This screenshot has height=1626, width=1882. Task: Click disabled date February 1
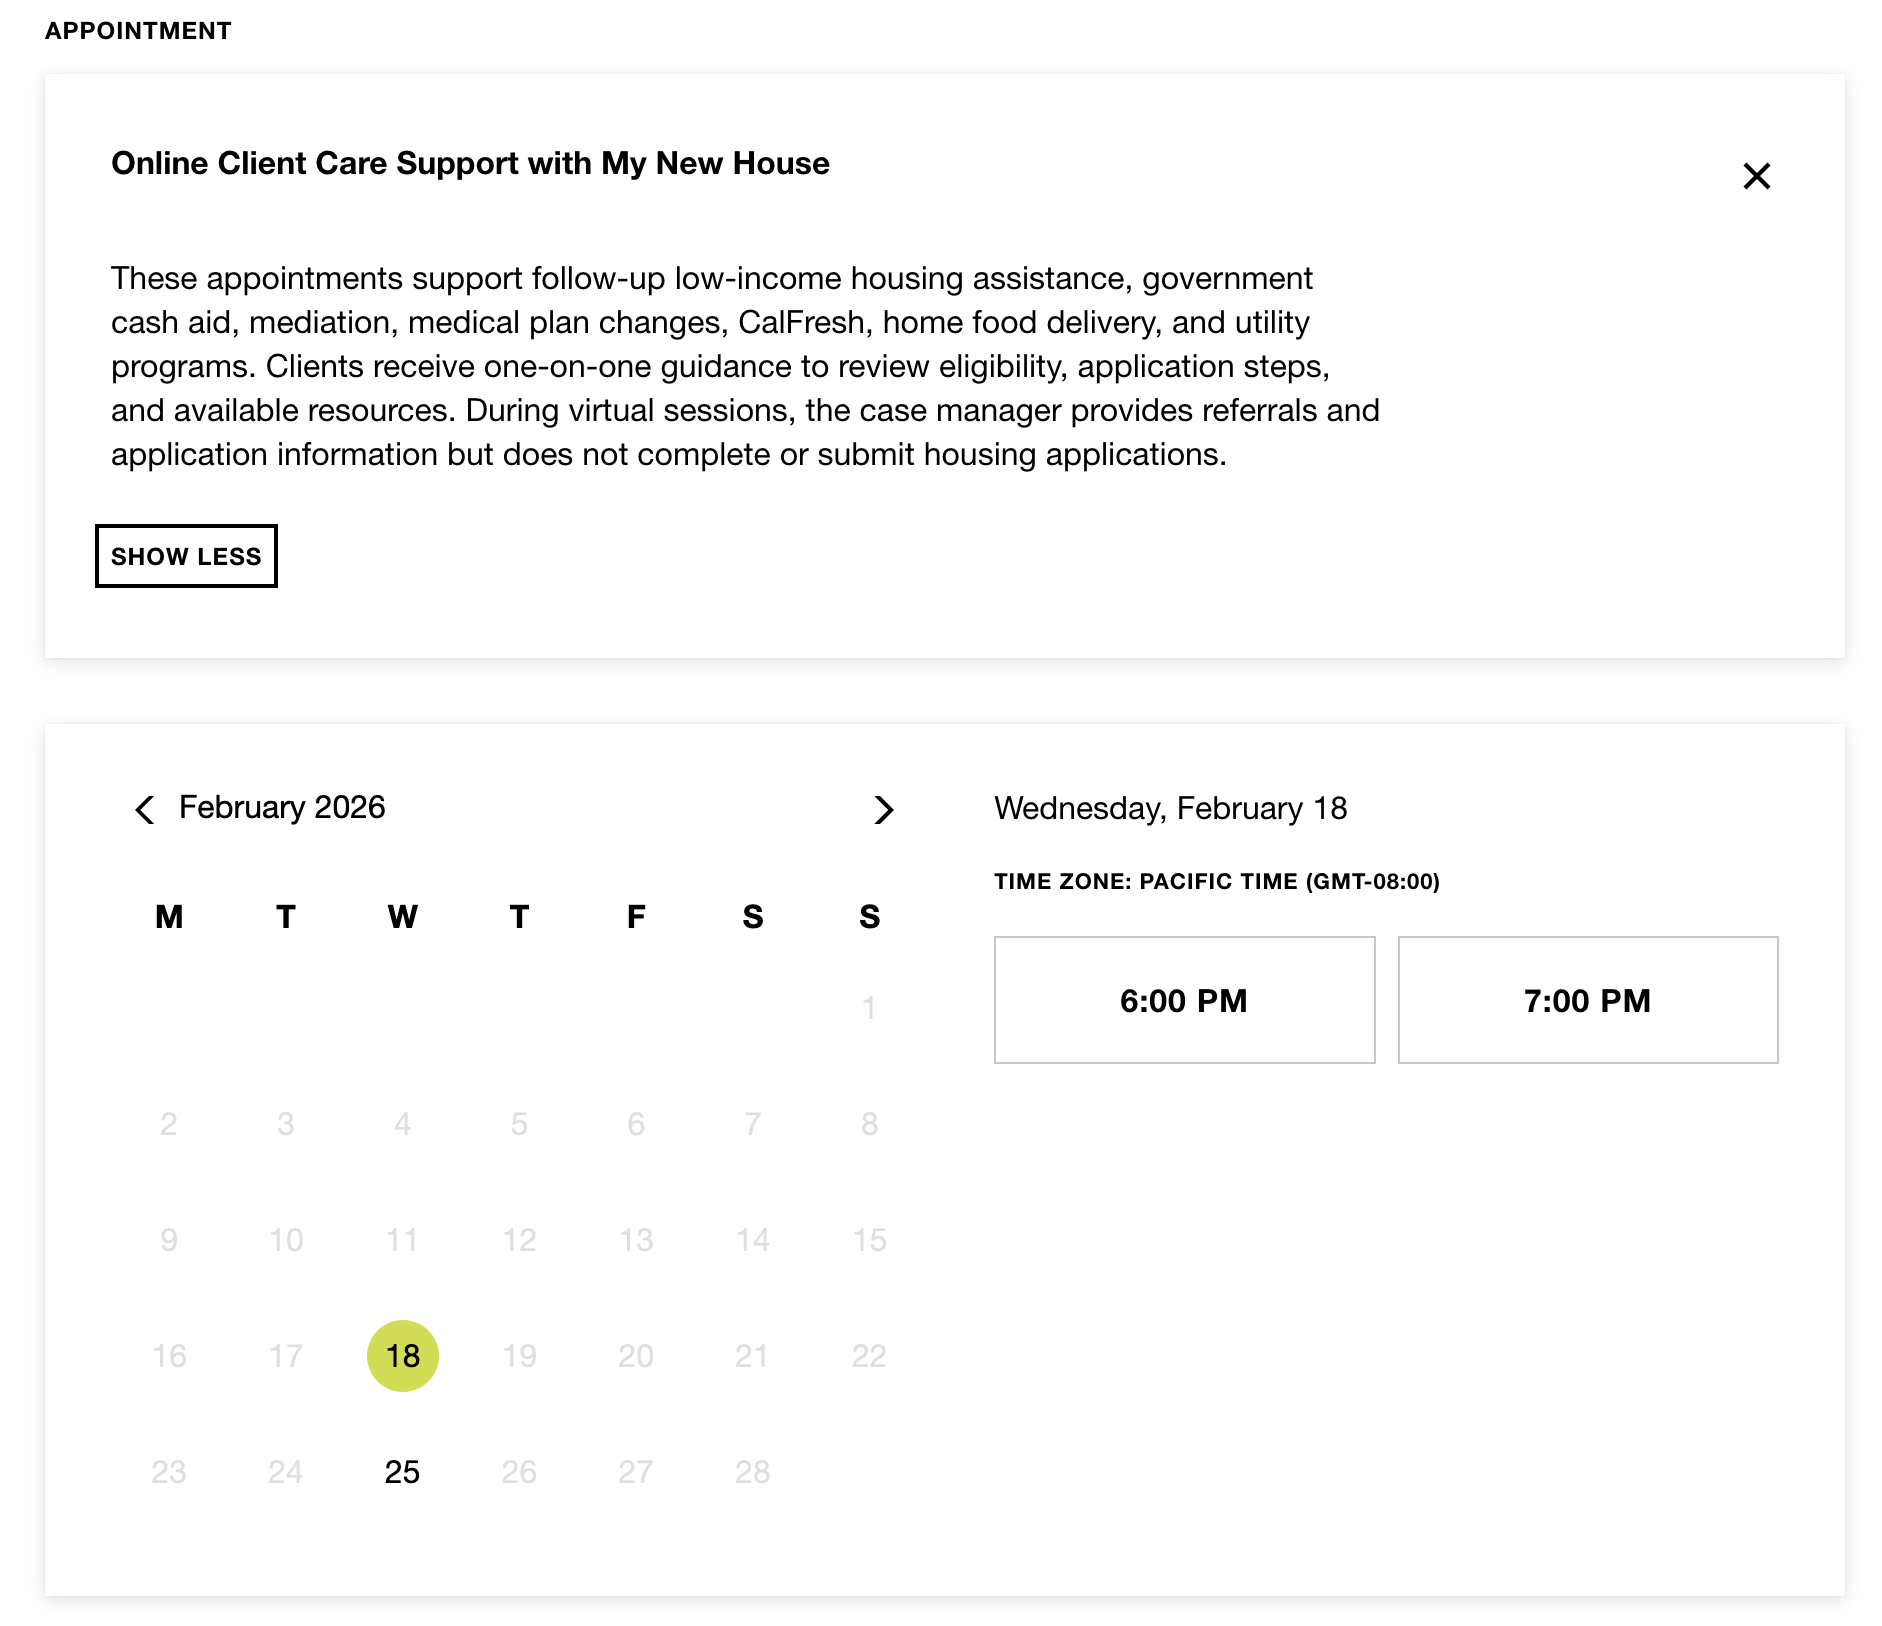pos(869,1007)
